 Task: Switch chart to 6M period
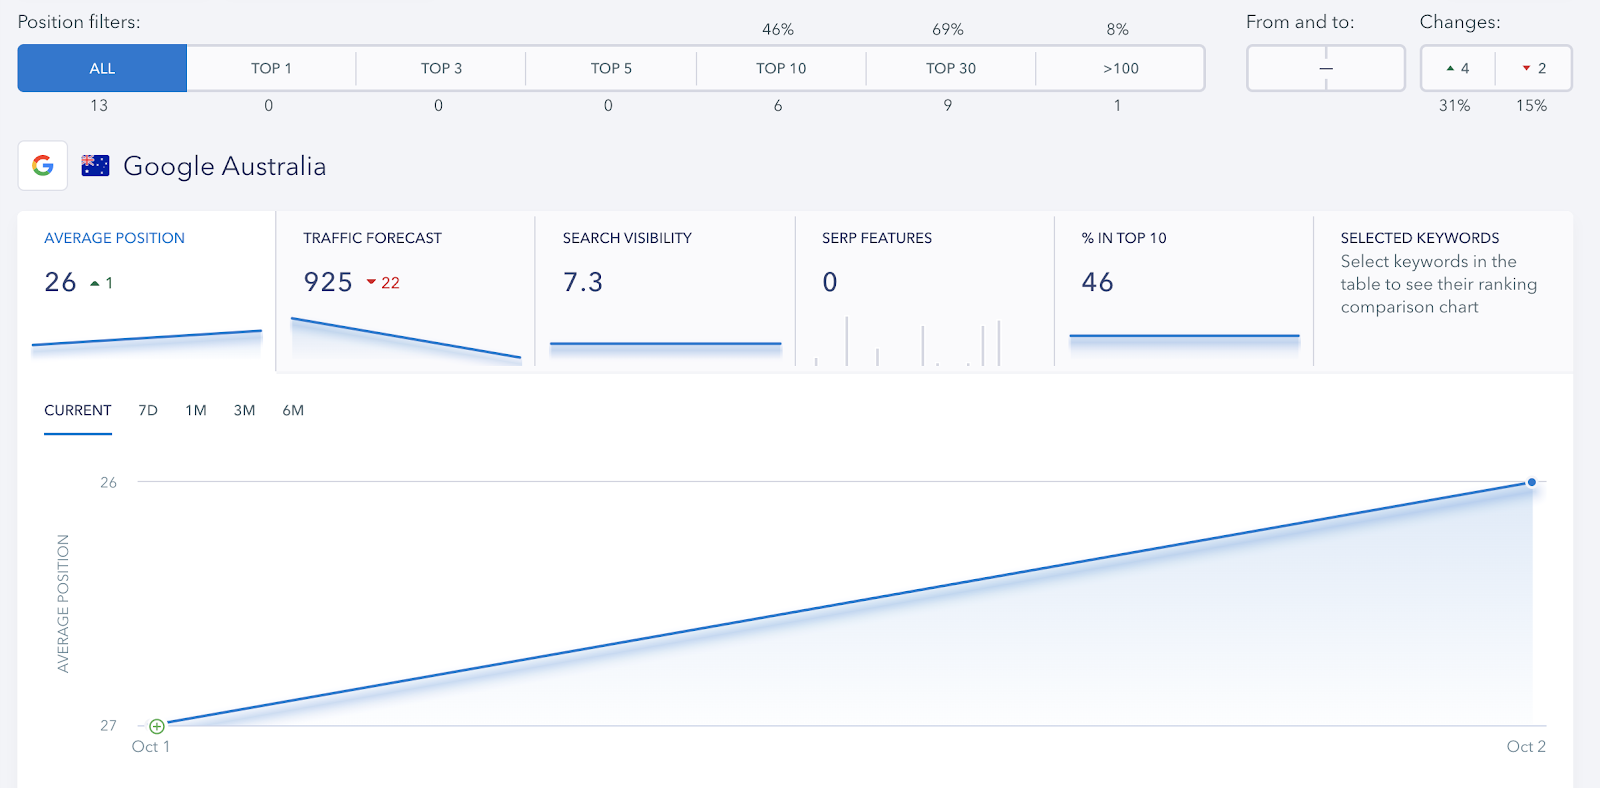point(293,411)
